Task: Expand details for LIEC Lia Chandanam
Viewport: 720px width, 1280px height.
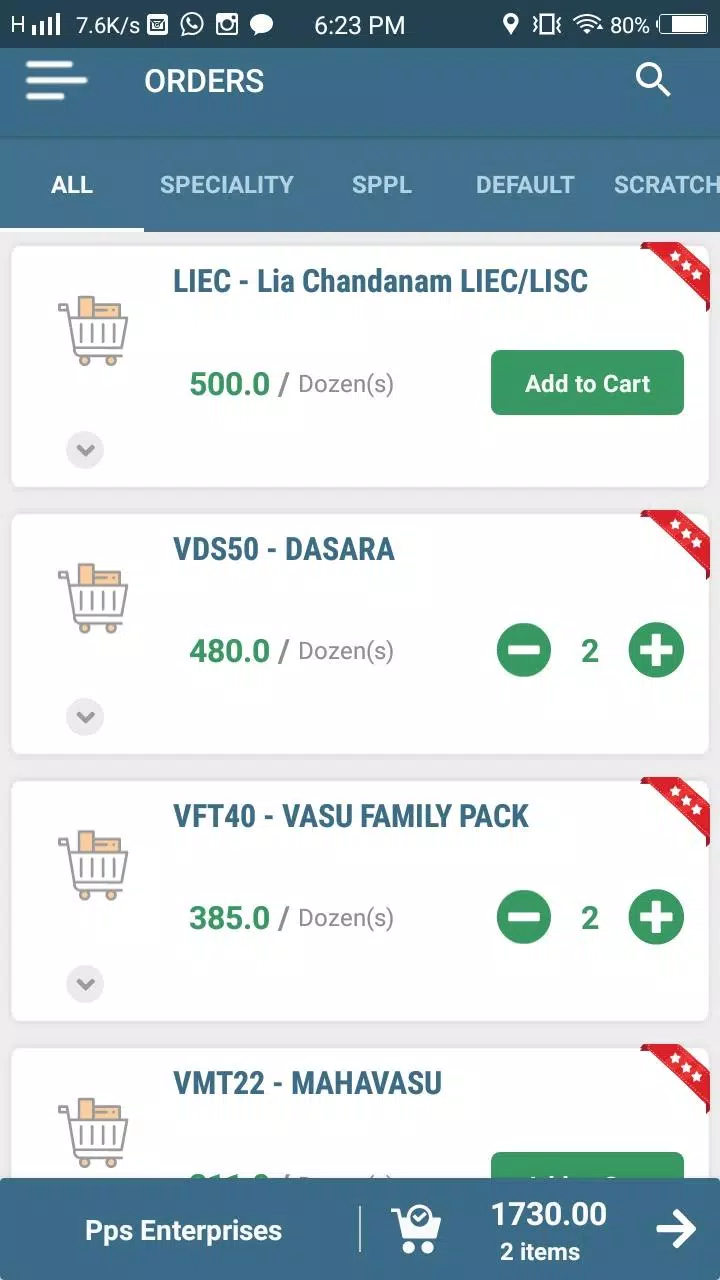Action: pyautogui.click(x=85, y=450)
